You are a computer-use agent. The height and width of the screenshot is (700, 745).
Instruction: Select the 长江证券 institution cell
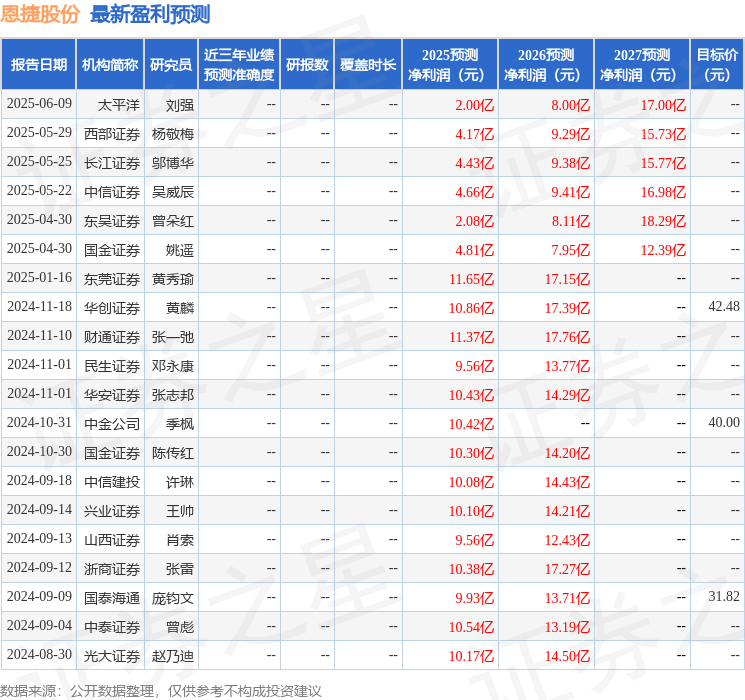tap(112, 163)
